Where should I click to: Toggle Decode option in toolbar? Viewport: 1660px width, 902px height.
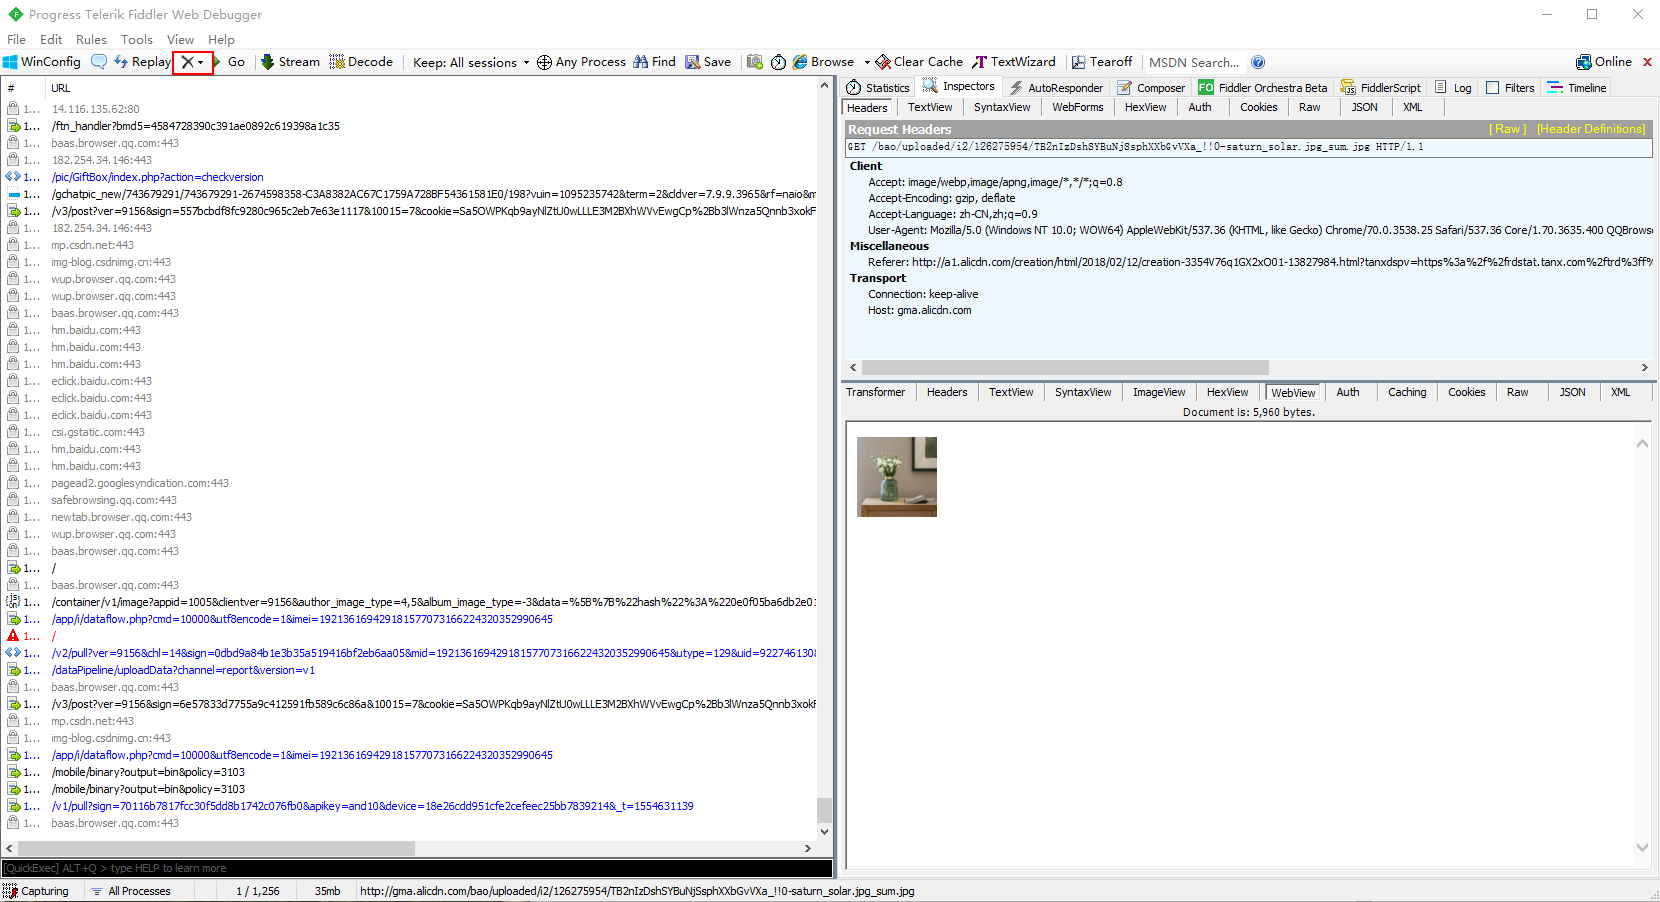[x=361, y=62]
